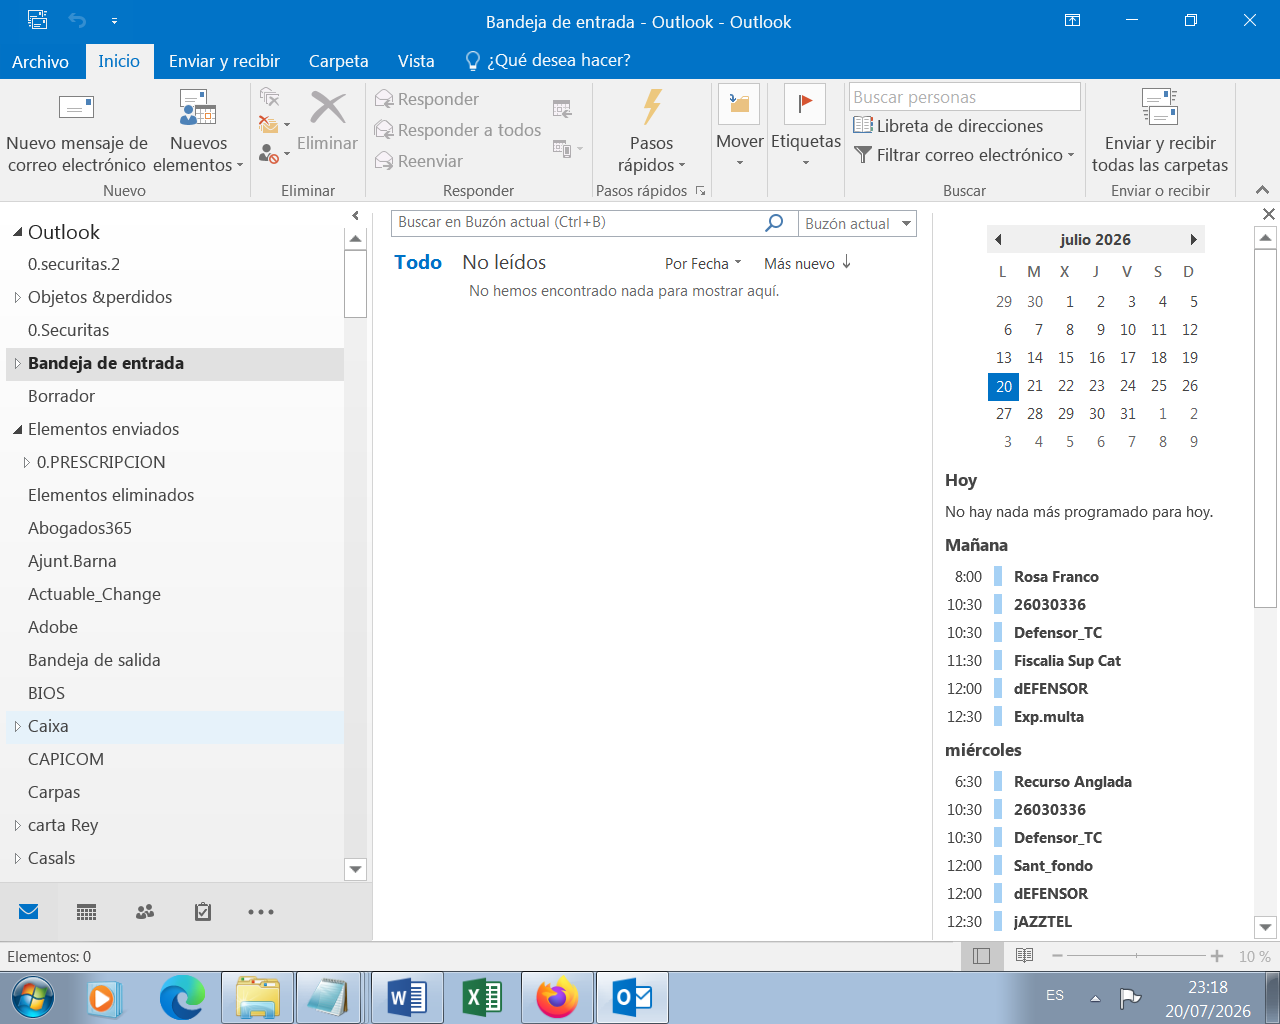Open the Mover folder icon
This screenshot has width=1280, height=1024.
point(739,104)
